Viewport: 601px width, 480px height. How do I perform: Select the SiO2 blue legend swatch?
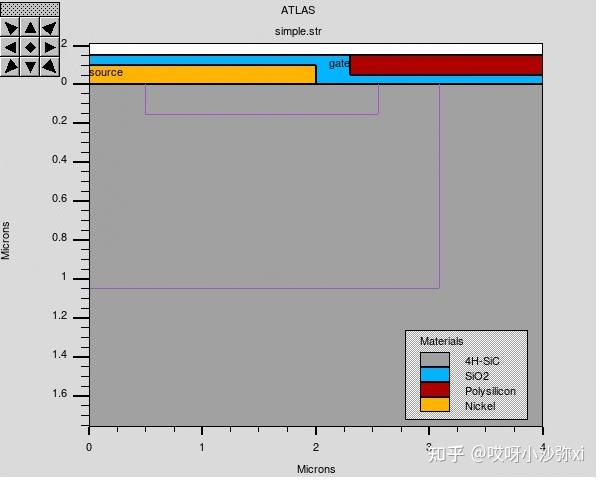tap(435, 375)
